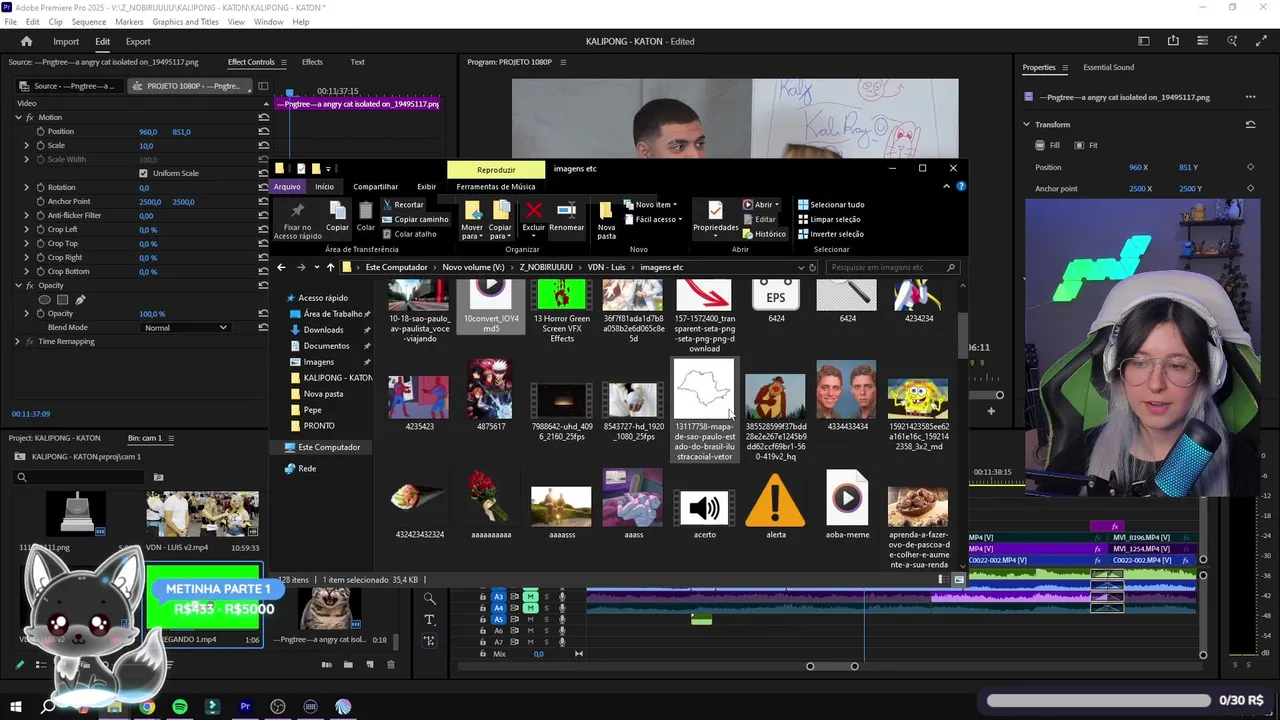Switch to the Export workspace tab
This screenshot has height=720, width=1280.
138,41
